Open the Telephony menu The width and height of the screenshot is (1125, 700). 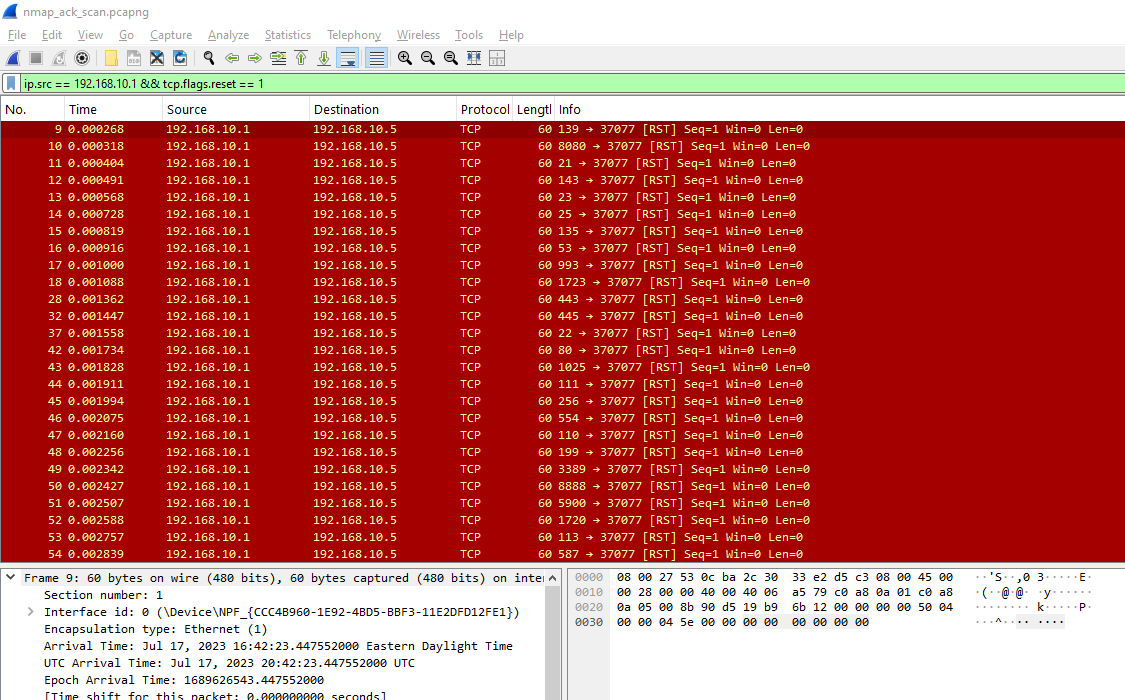click(x=353, y=34)
